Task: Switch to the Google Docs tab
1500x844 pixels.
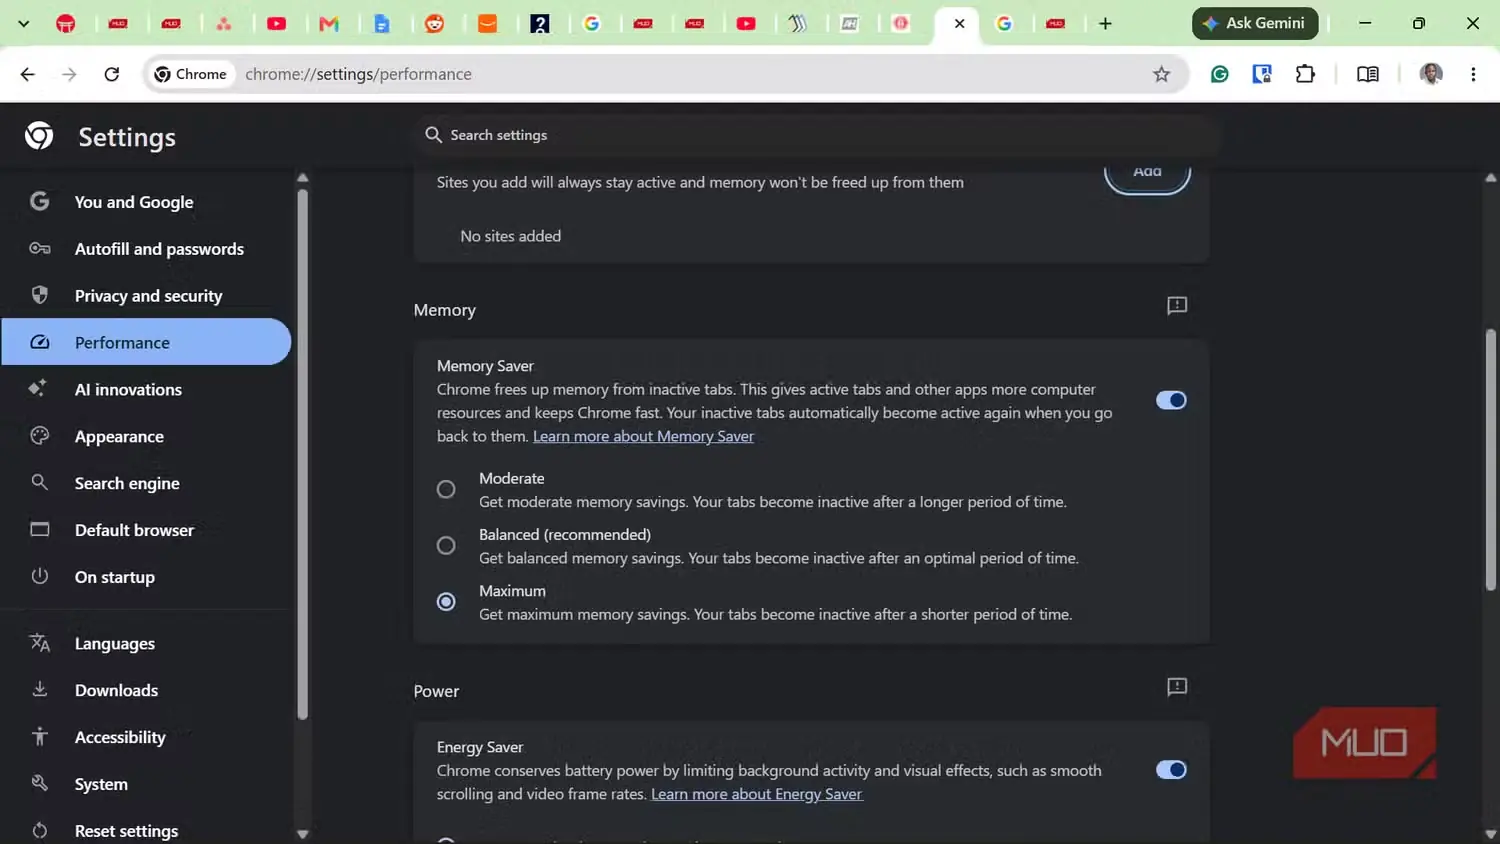Action: point(382,23)
